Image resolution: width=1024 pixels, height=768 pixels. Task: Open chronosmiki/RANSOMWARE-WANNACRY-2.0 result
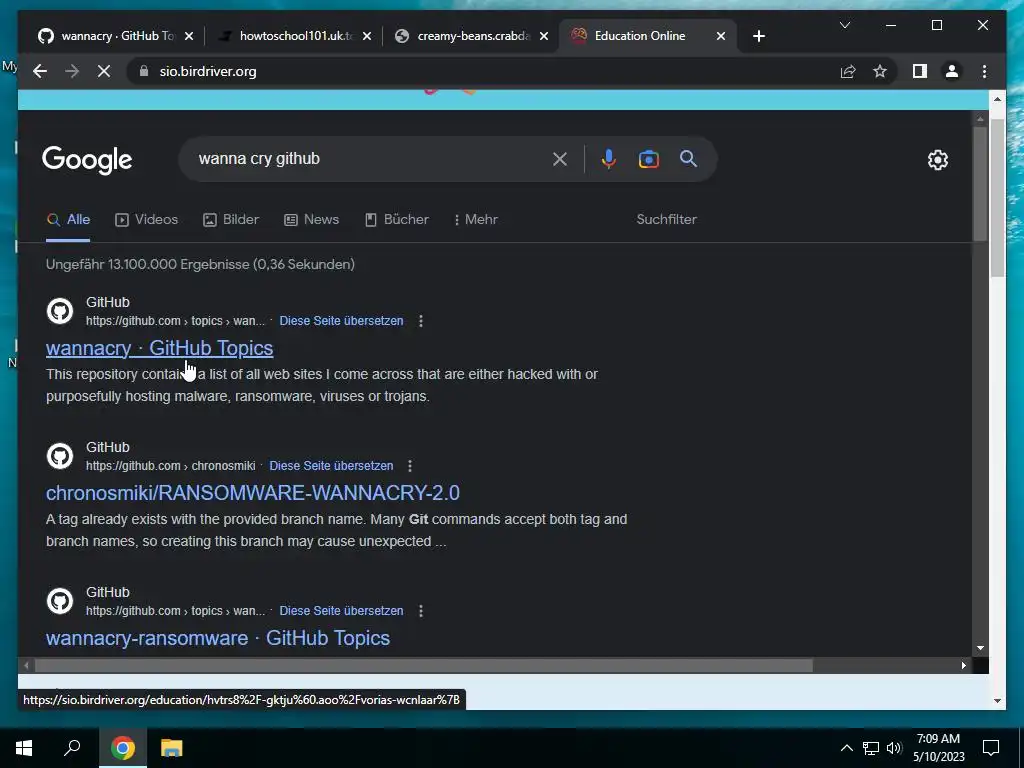point(253,493)
